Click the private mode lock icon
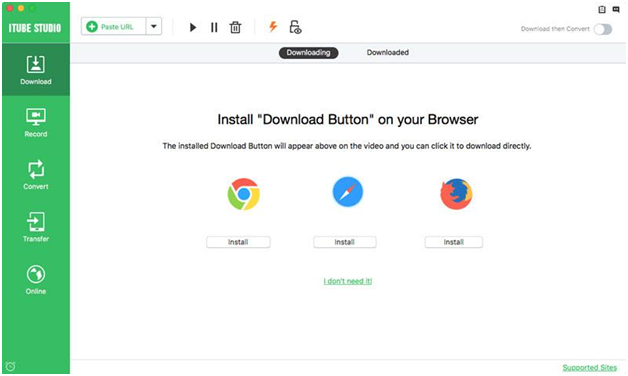 click(295, 27)
